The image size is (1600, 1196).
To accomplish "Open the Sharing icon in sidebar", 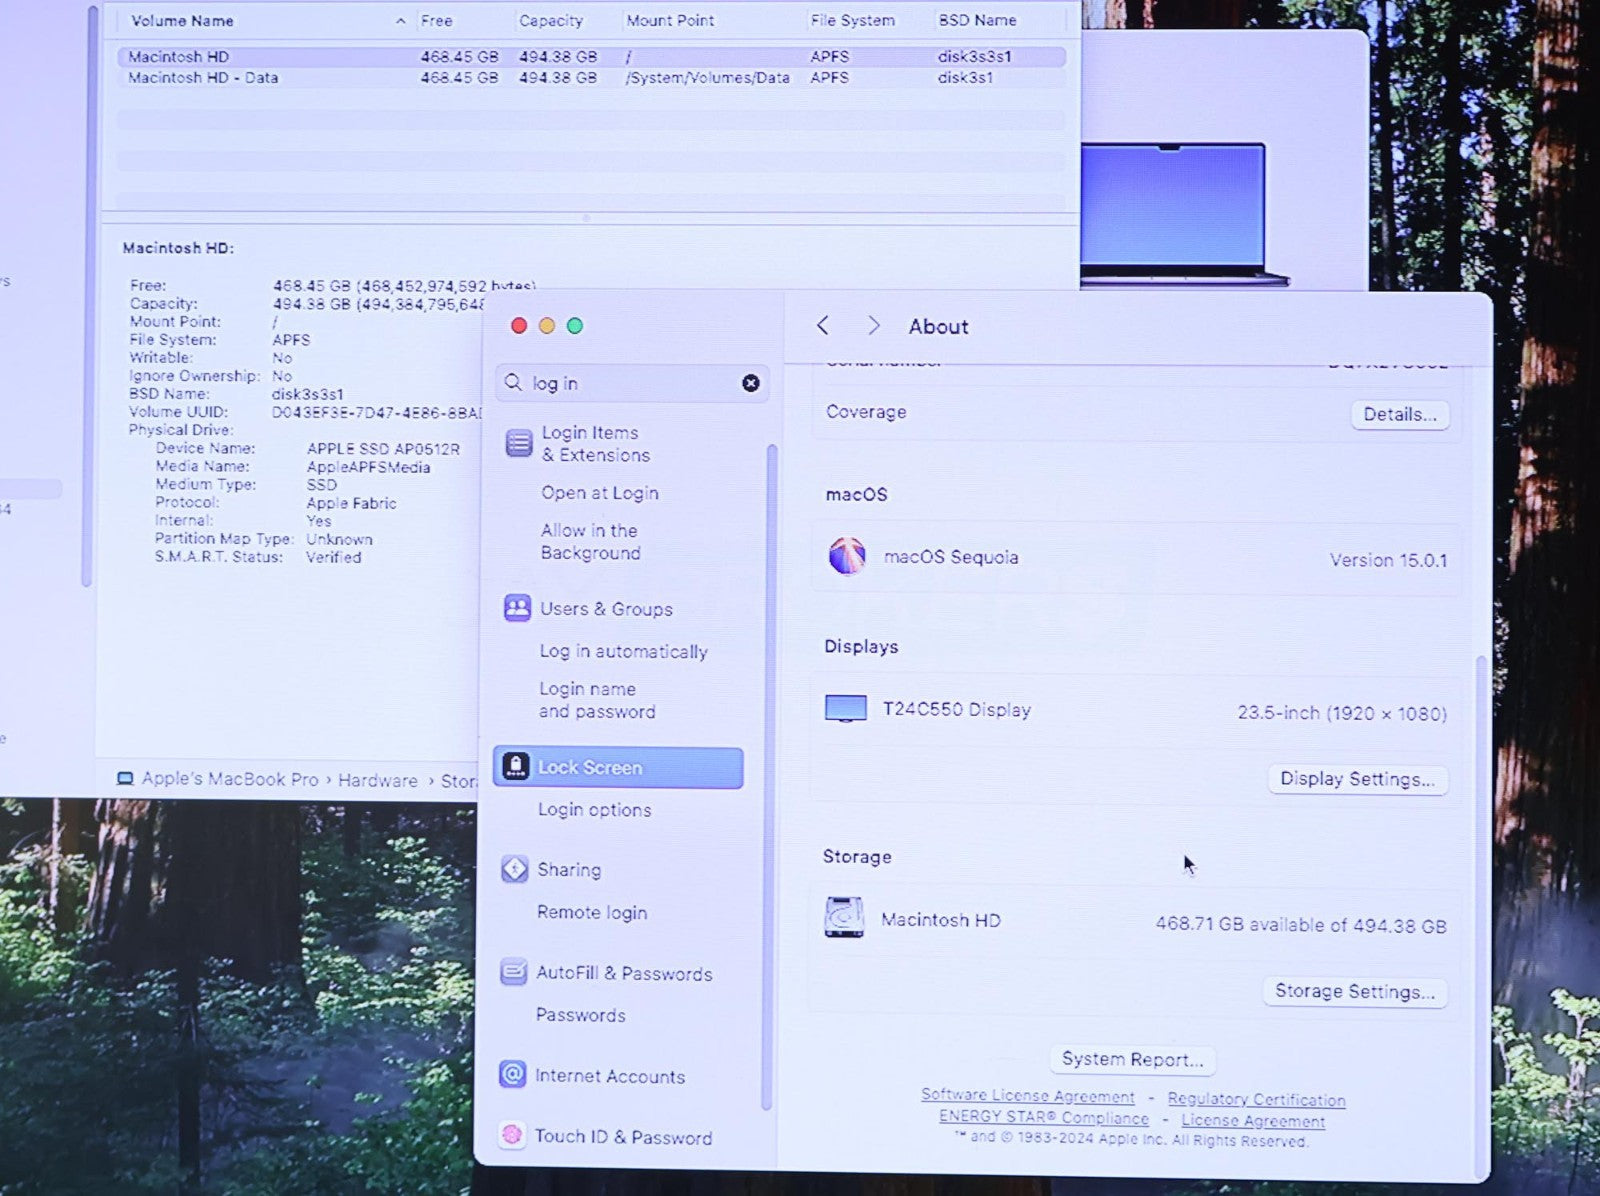I will pos(514,869).
